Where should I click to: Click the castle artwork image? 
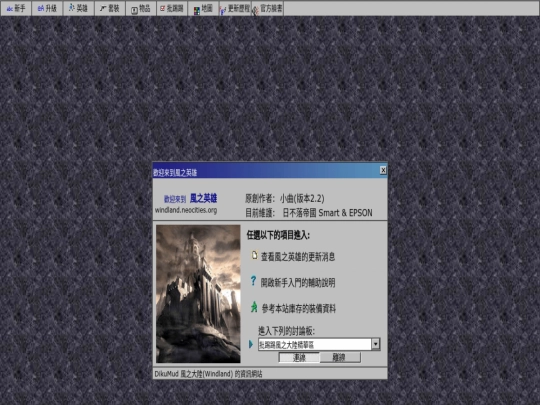pos(198,294)
